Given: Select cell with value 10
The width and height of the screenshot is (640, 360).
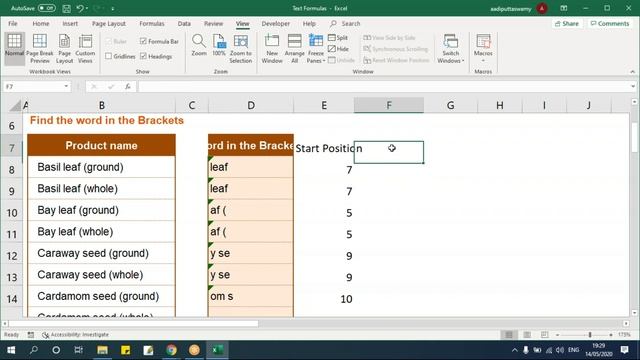Looking at the screenshot, I should [x=324, y=299].
